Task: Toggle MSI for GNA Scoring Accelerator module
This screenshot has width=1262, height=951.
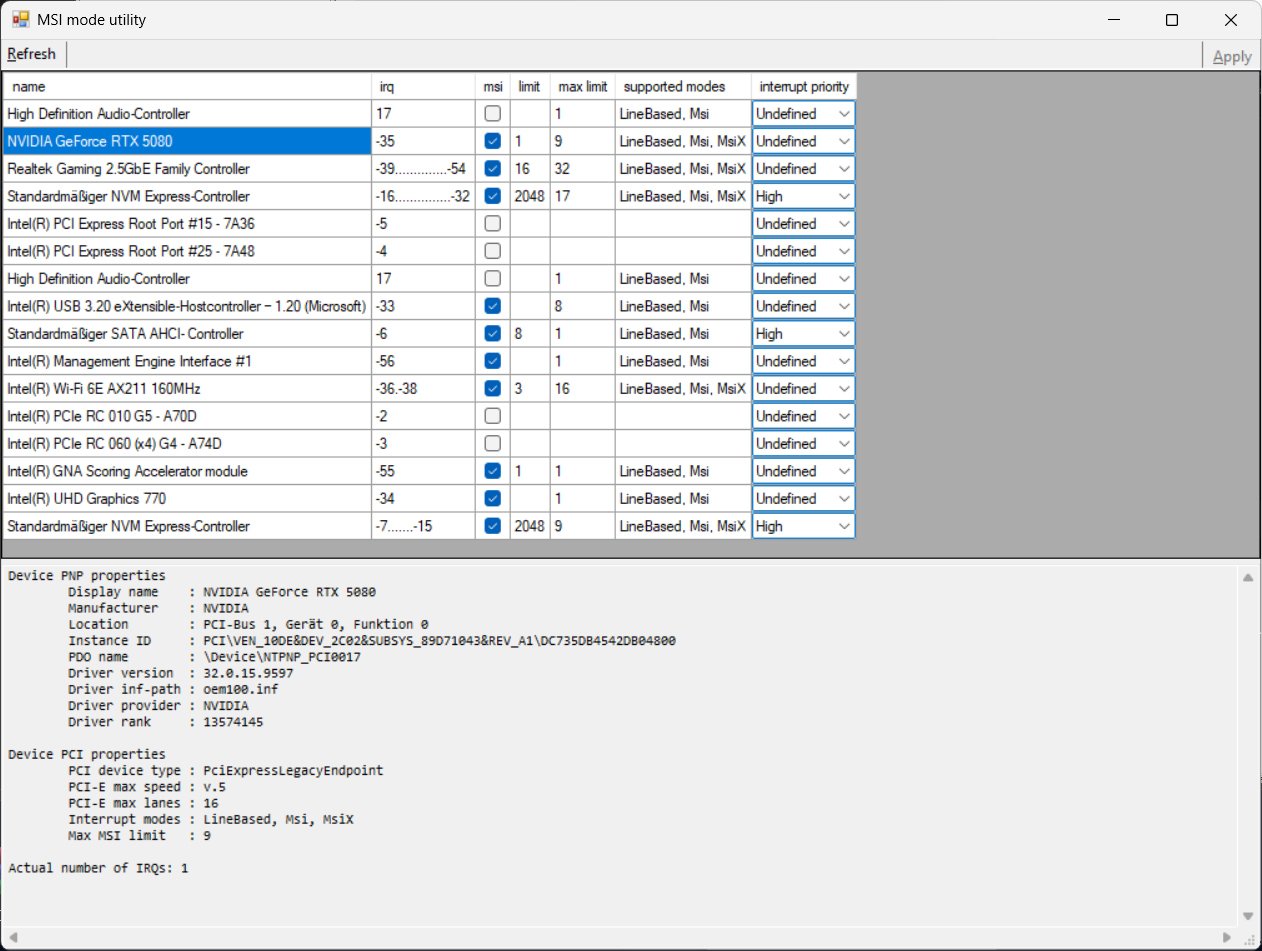Action: coord(492,471)
